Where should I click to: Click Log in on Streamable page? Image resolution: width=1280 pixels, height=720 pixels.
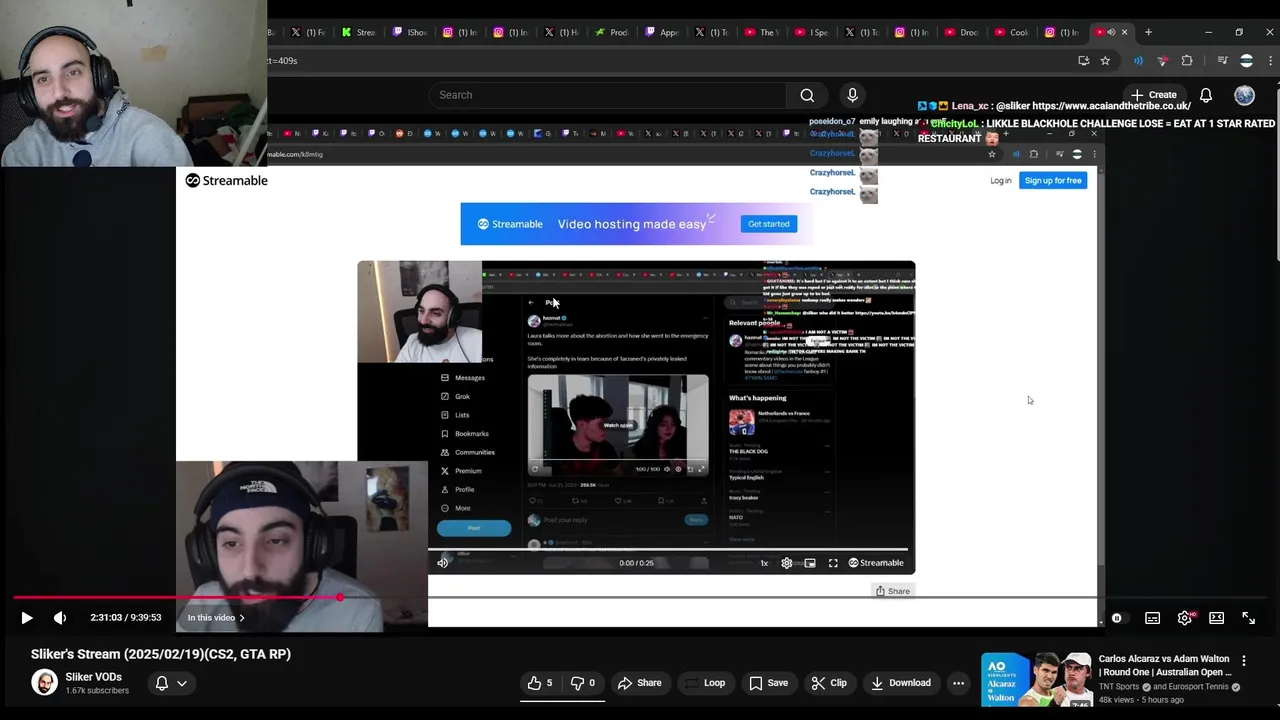point(1001,180)
